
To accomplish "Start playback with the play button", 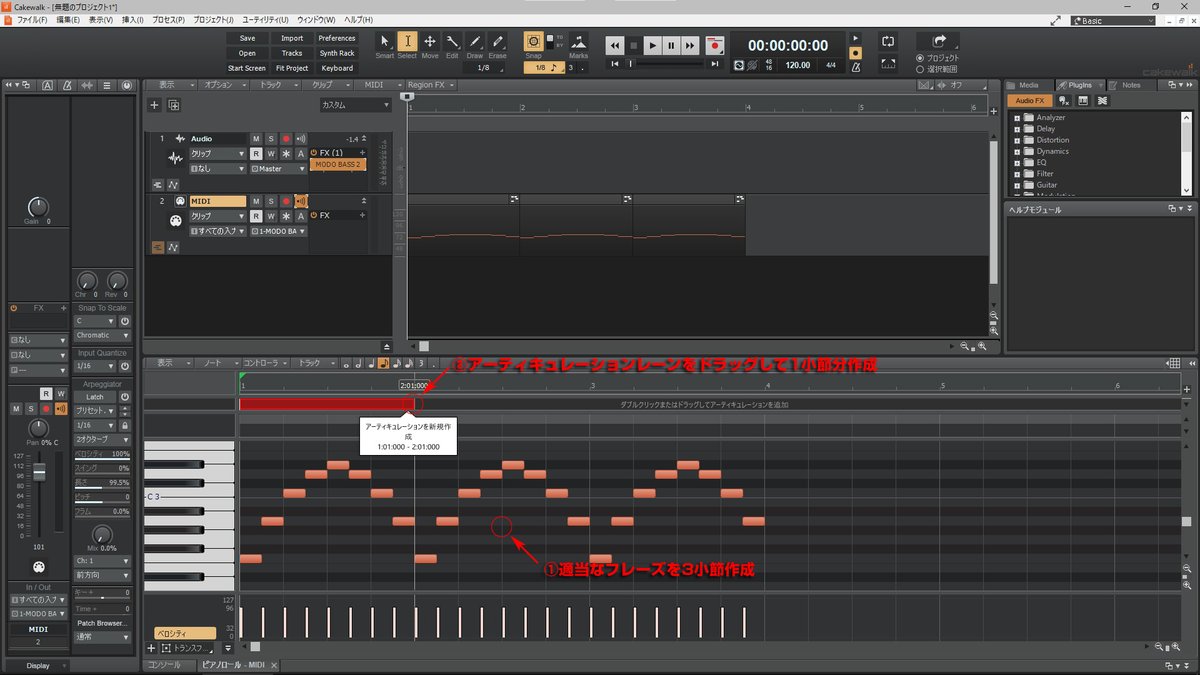I will coord(652,45).
